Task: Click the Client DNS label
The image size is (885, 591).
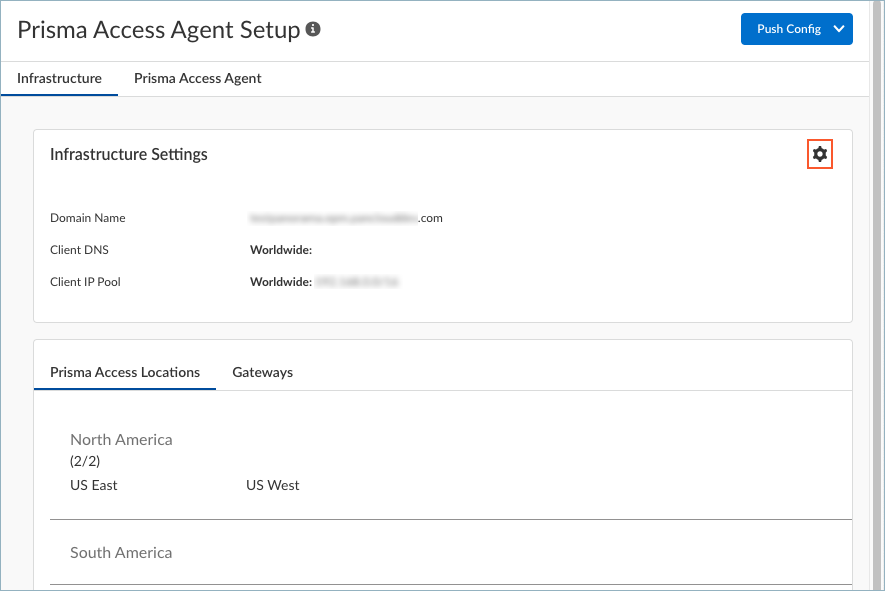Action: (79, 250)
